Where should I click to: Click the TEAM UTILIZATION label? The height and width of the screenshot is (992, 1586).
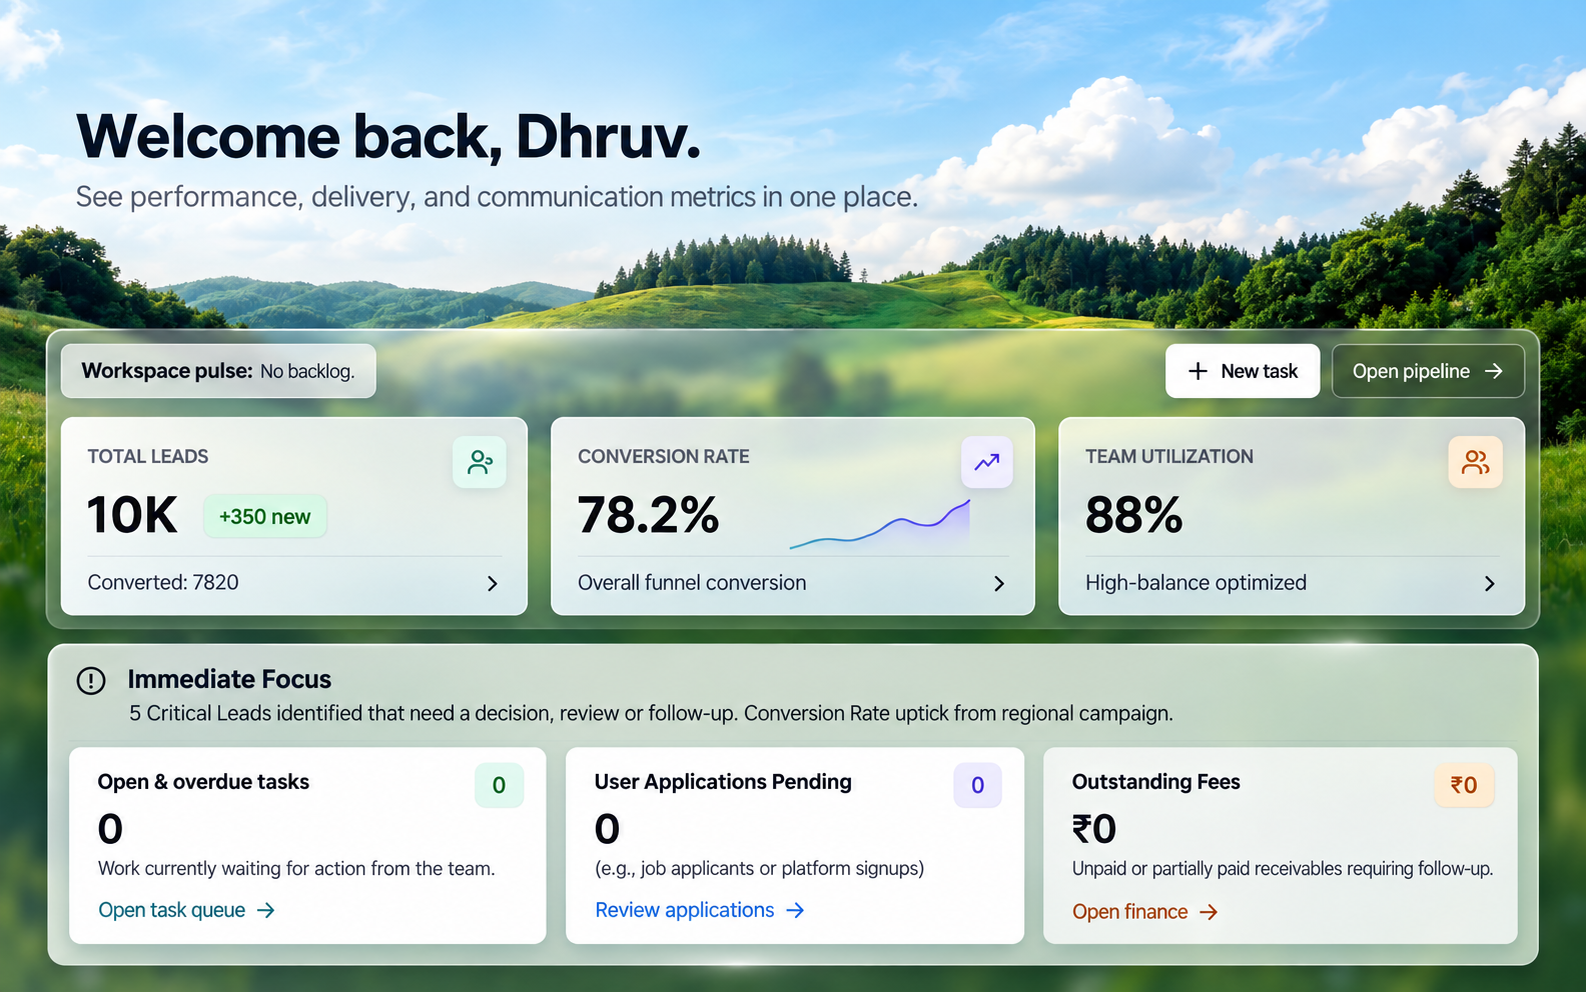click(x=1169, y=456)
